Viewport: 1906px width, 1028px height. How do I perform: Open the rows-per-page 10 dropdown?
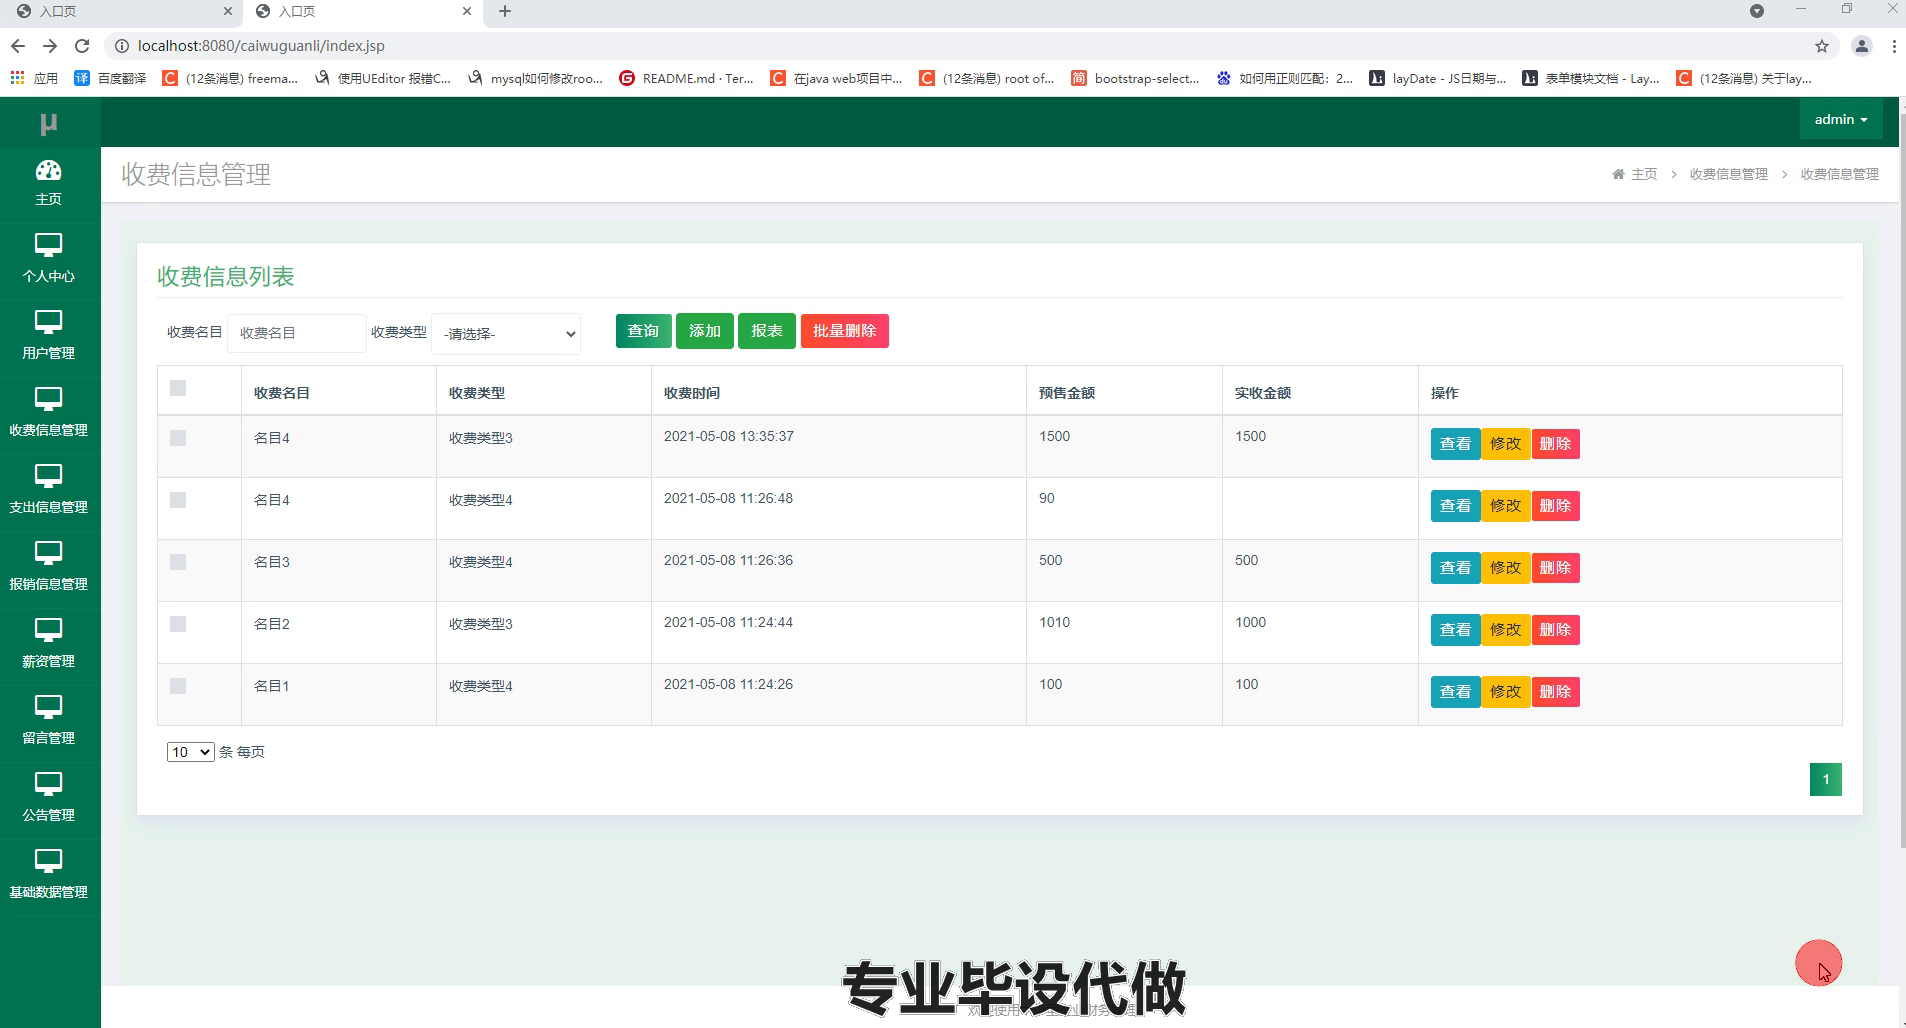click(x=190, y=752)
